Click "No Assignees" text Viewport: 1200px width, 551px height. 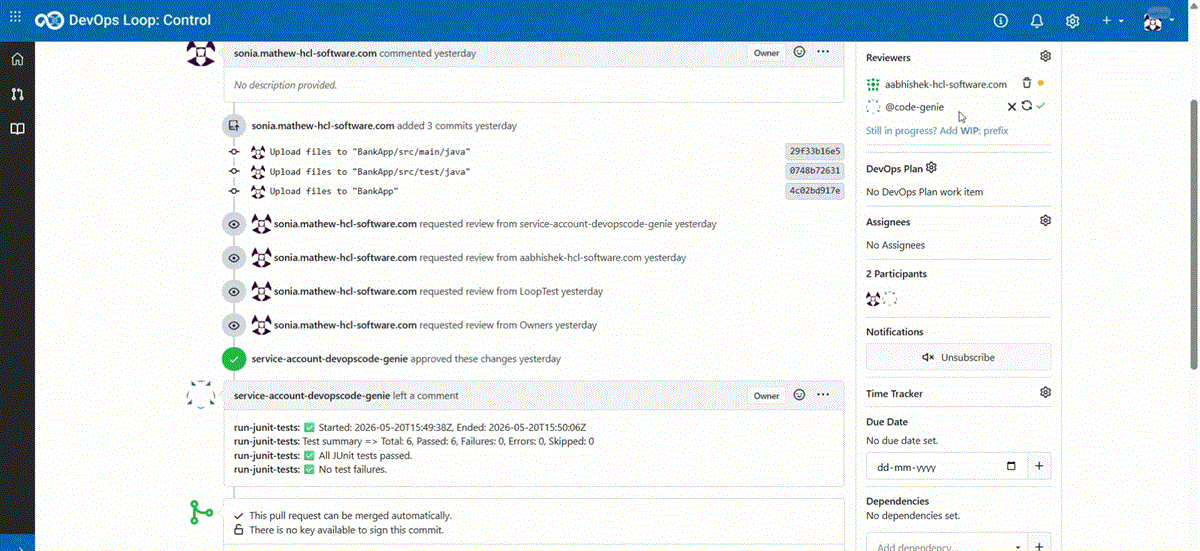(896, 245)
